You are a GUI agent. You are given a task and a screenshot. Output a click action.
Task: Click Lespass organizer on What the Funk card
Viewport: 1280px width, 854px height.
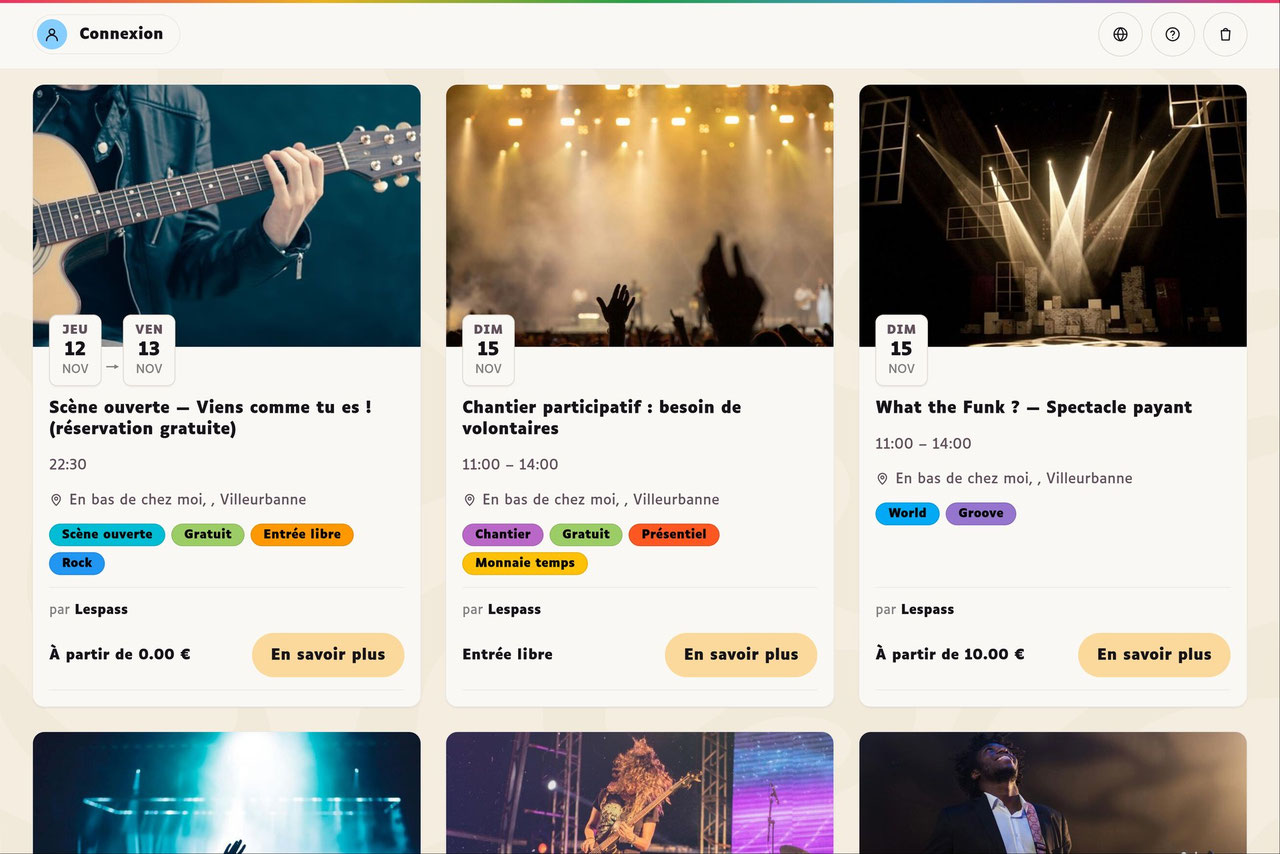tap(927, 610)
